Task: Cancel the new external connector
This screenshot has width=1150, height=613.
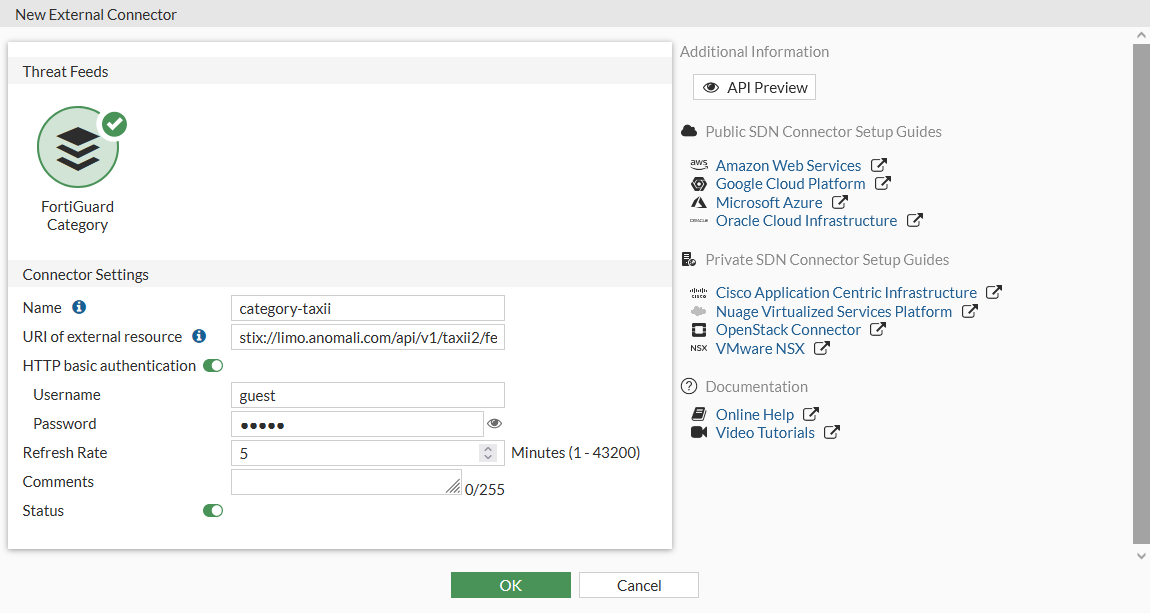Action: tap(638, 585)
